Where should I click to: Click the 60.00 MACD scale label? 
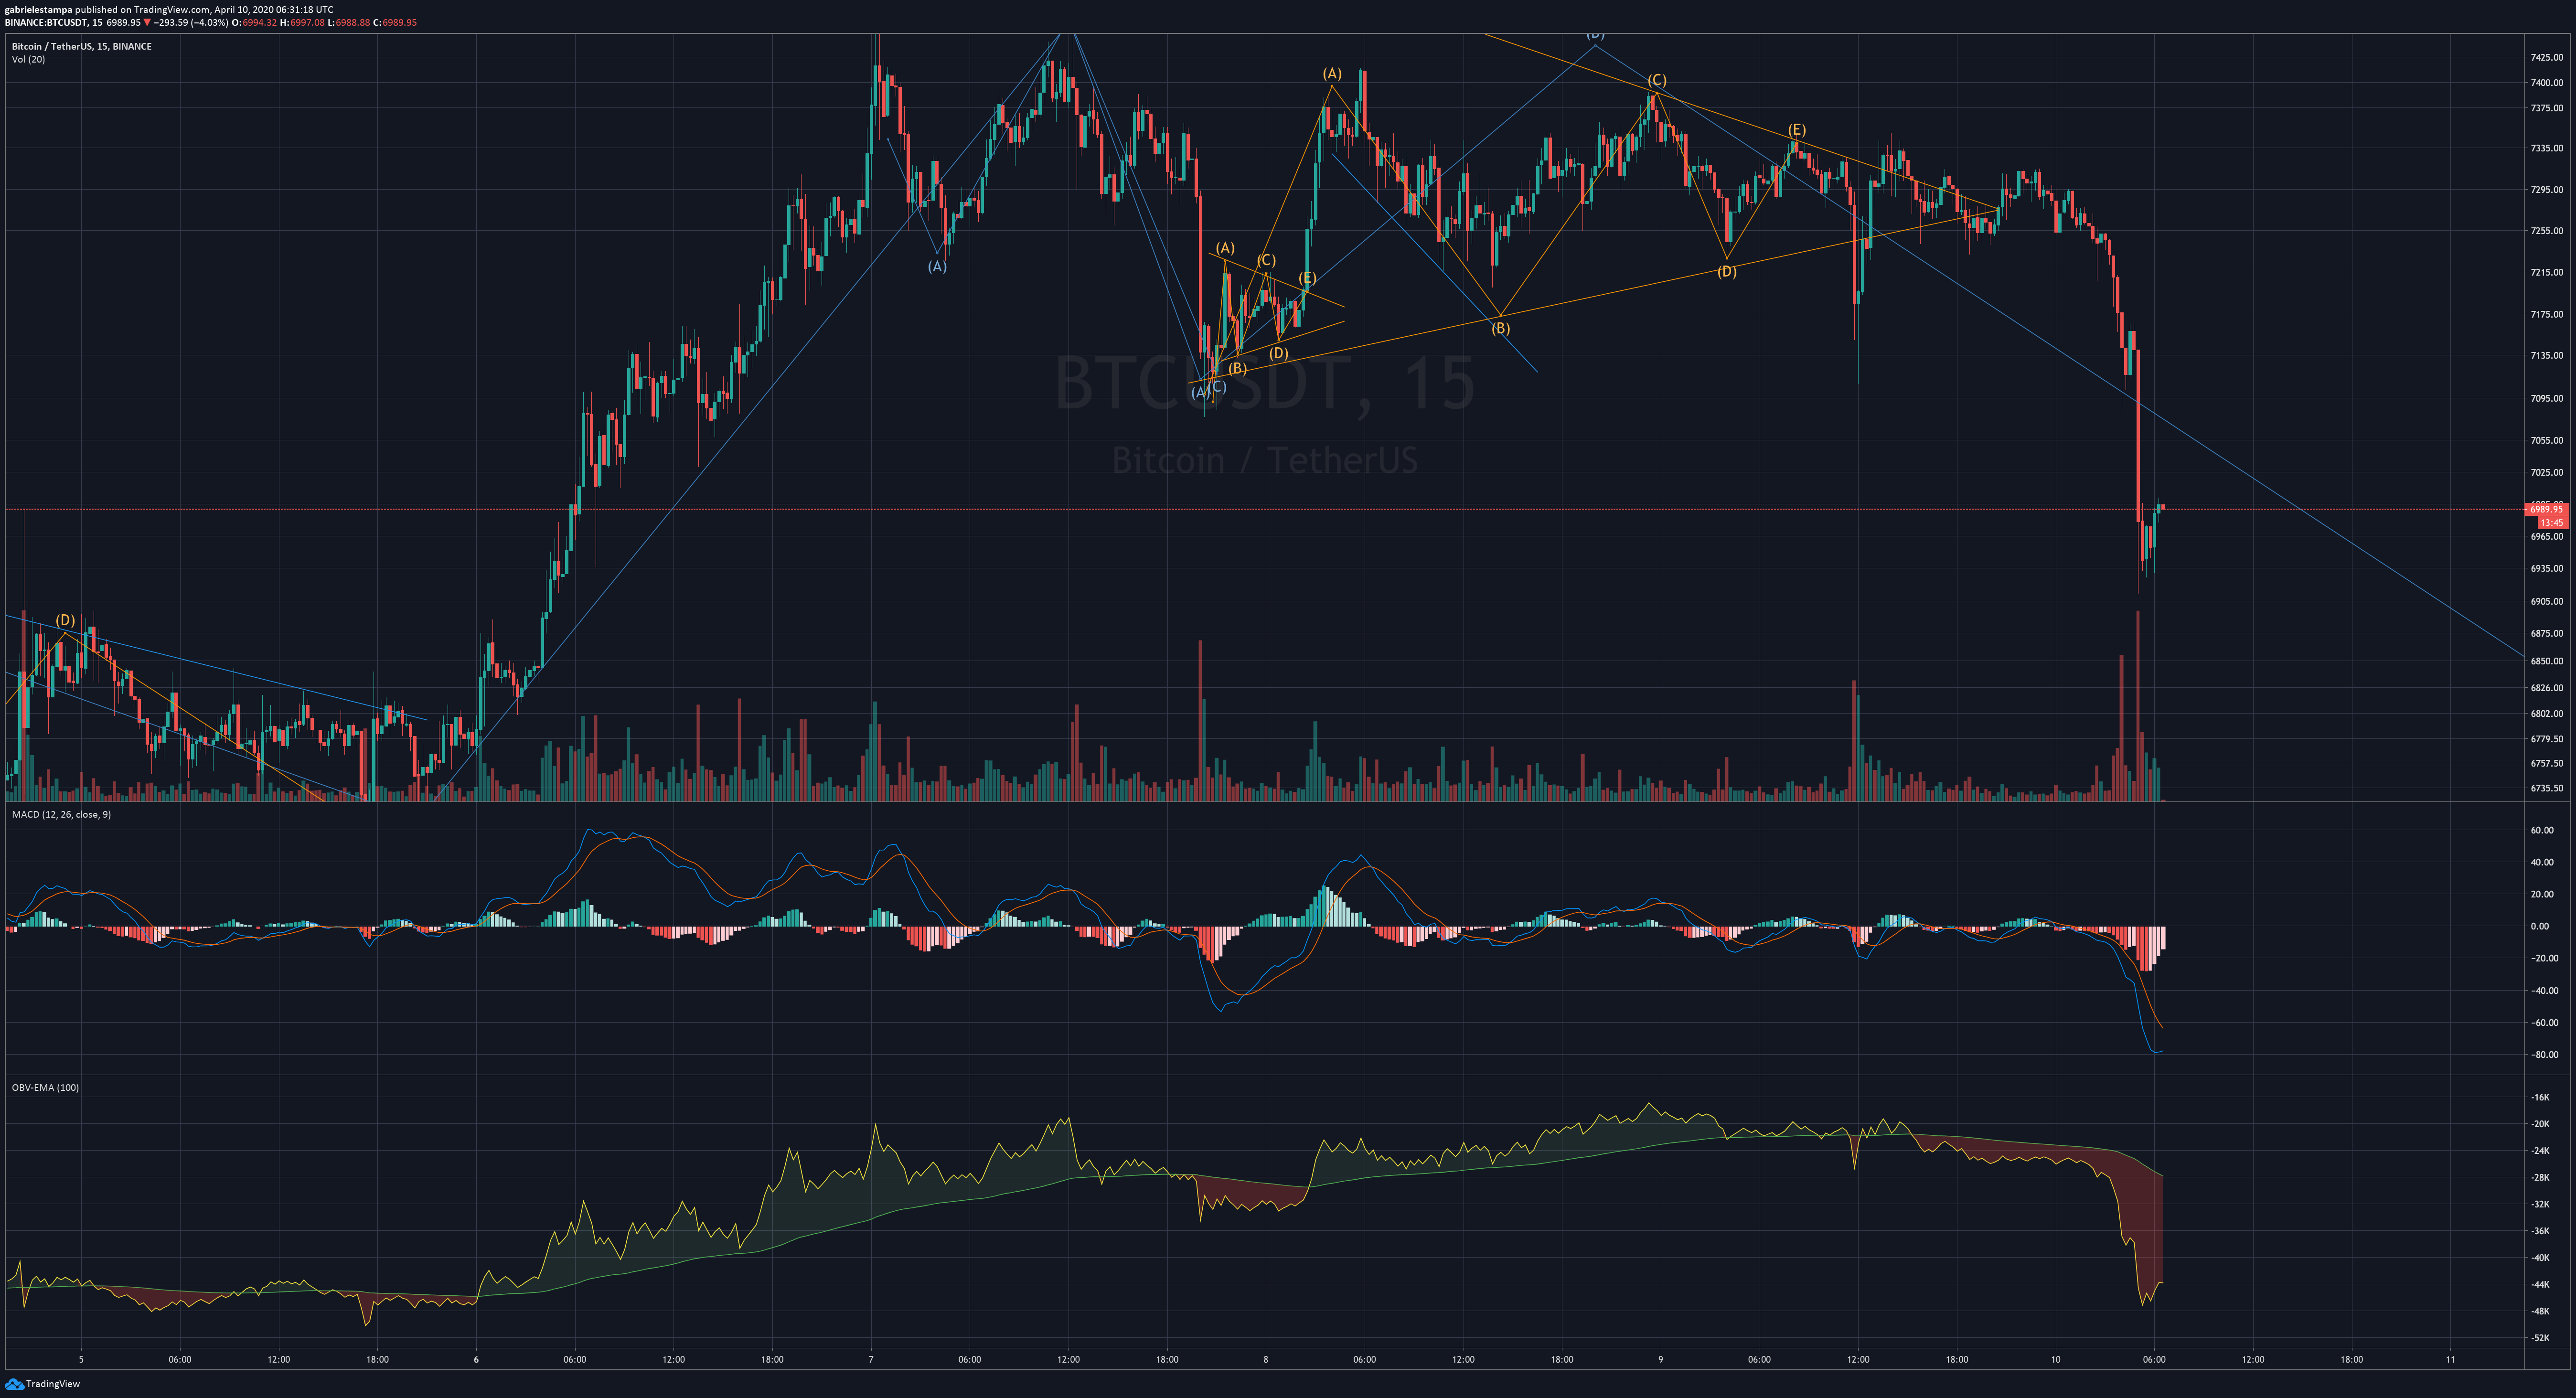(x=2541, y=830)
